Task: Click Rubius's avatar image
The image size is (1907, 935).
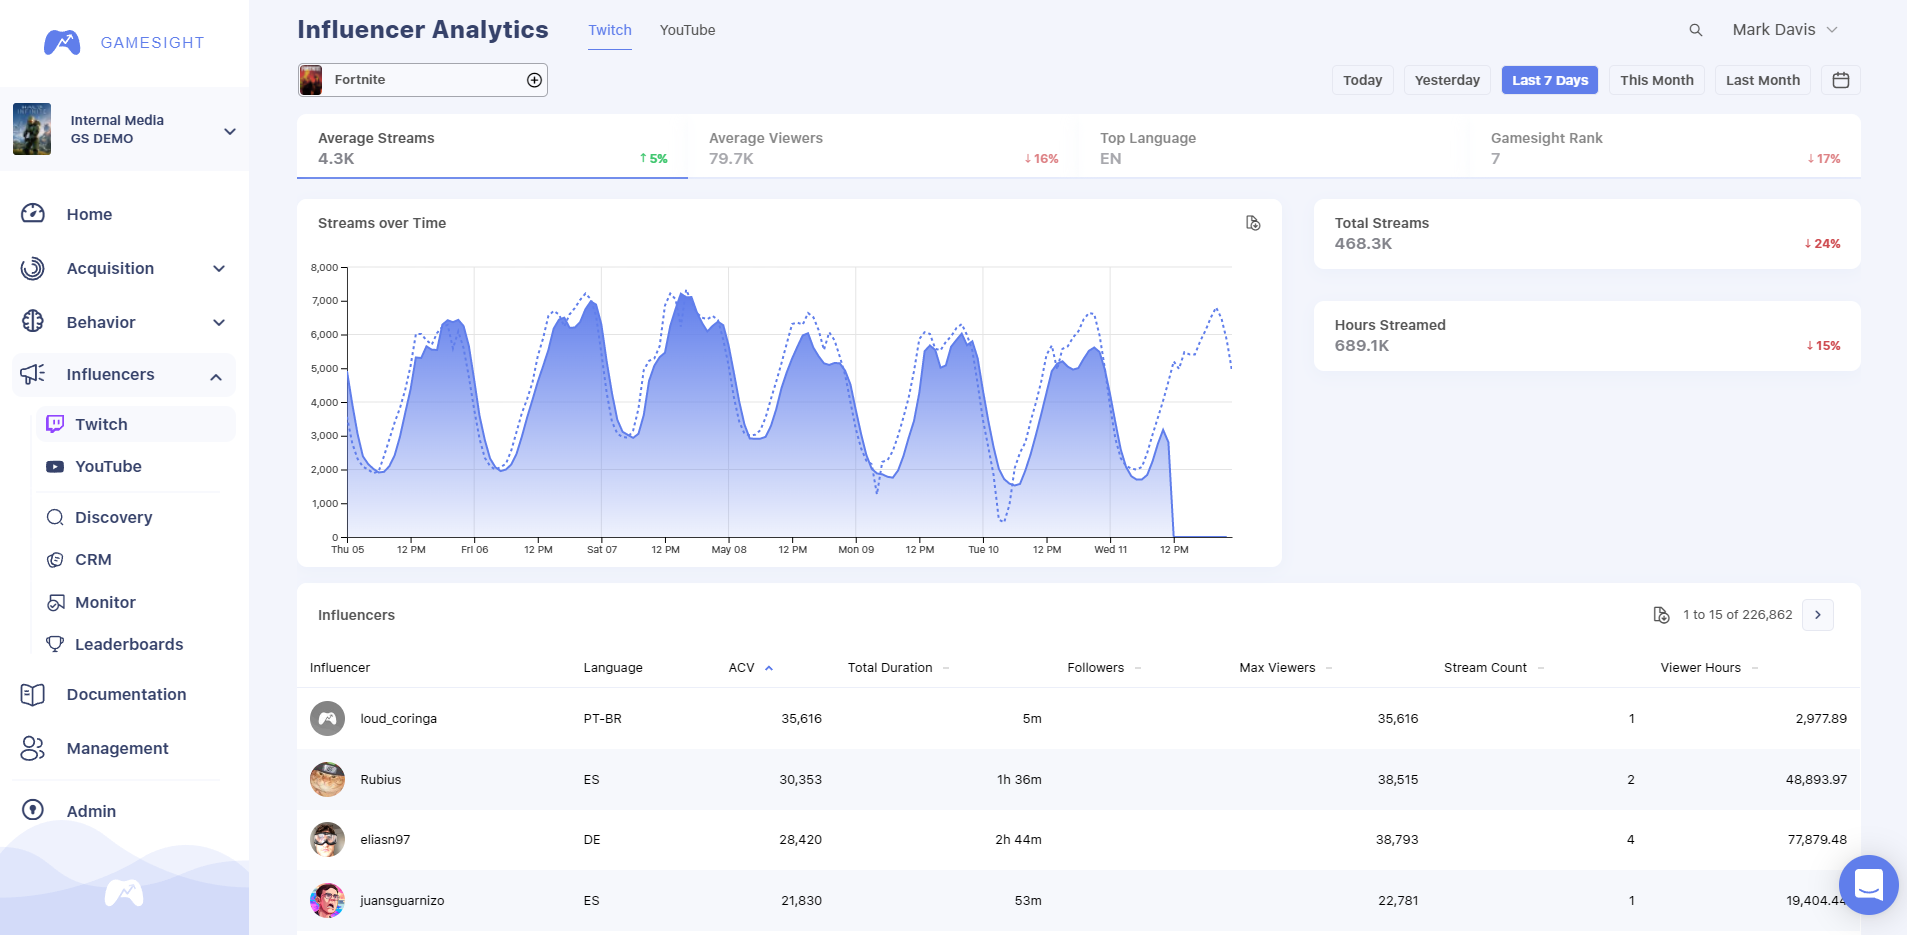Action: point(327,779)
